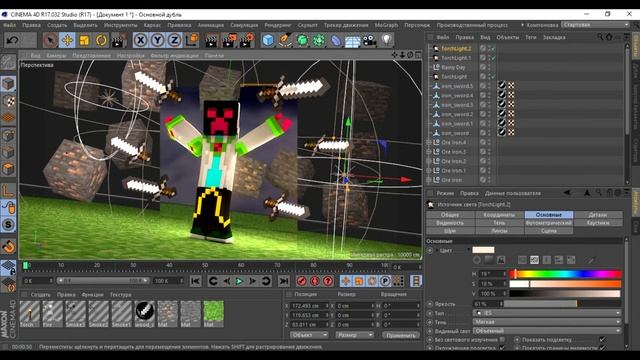Toggle Z axis lock
Viewport: 640px width, 360px height.
(174, 40)
